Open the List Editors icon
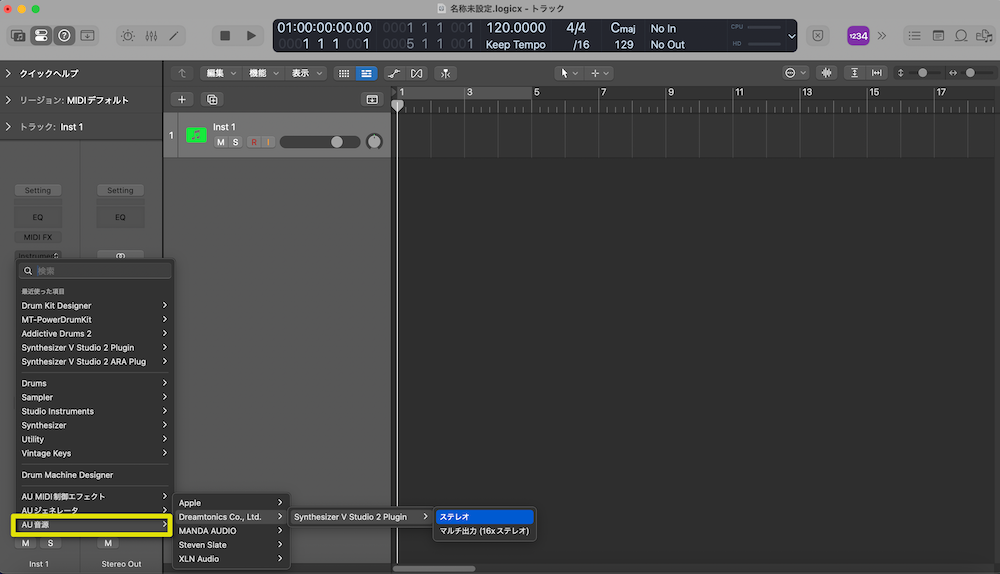 [x=915, y=36]
